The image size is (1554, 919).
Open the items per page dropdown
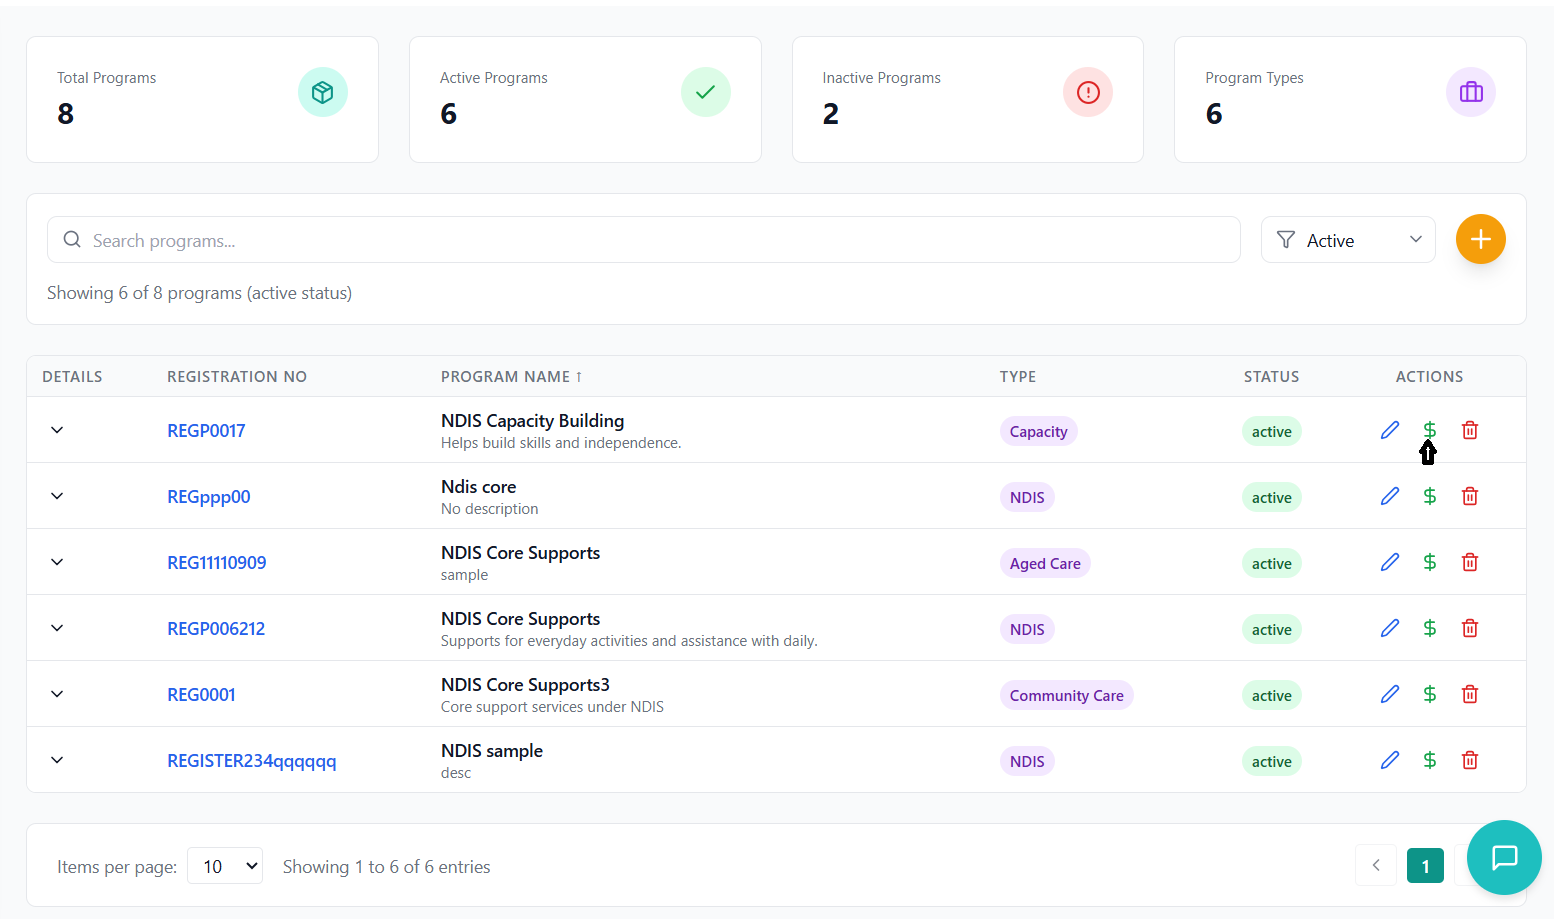[225, 866]
